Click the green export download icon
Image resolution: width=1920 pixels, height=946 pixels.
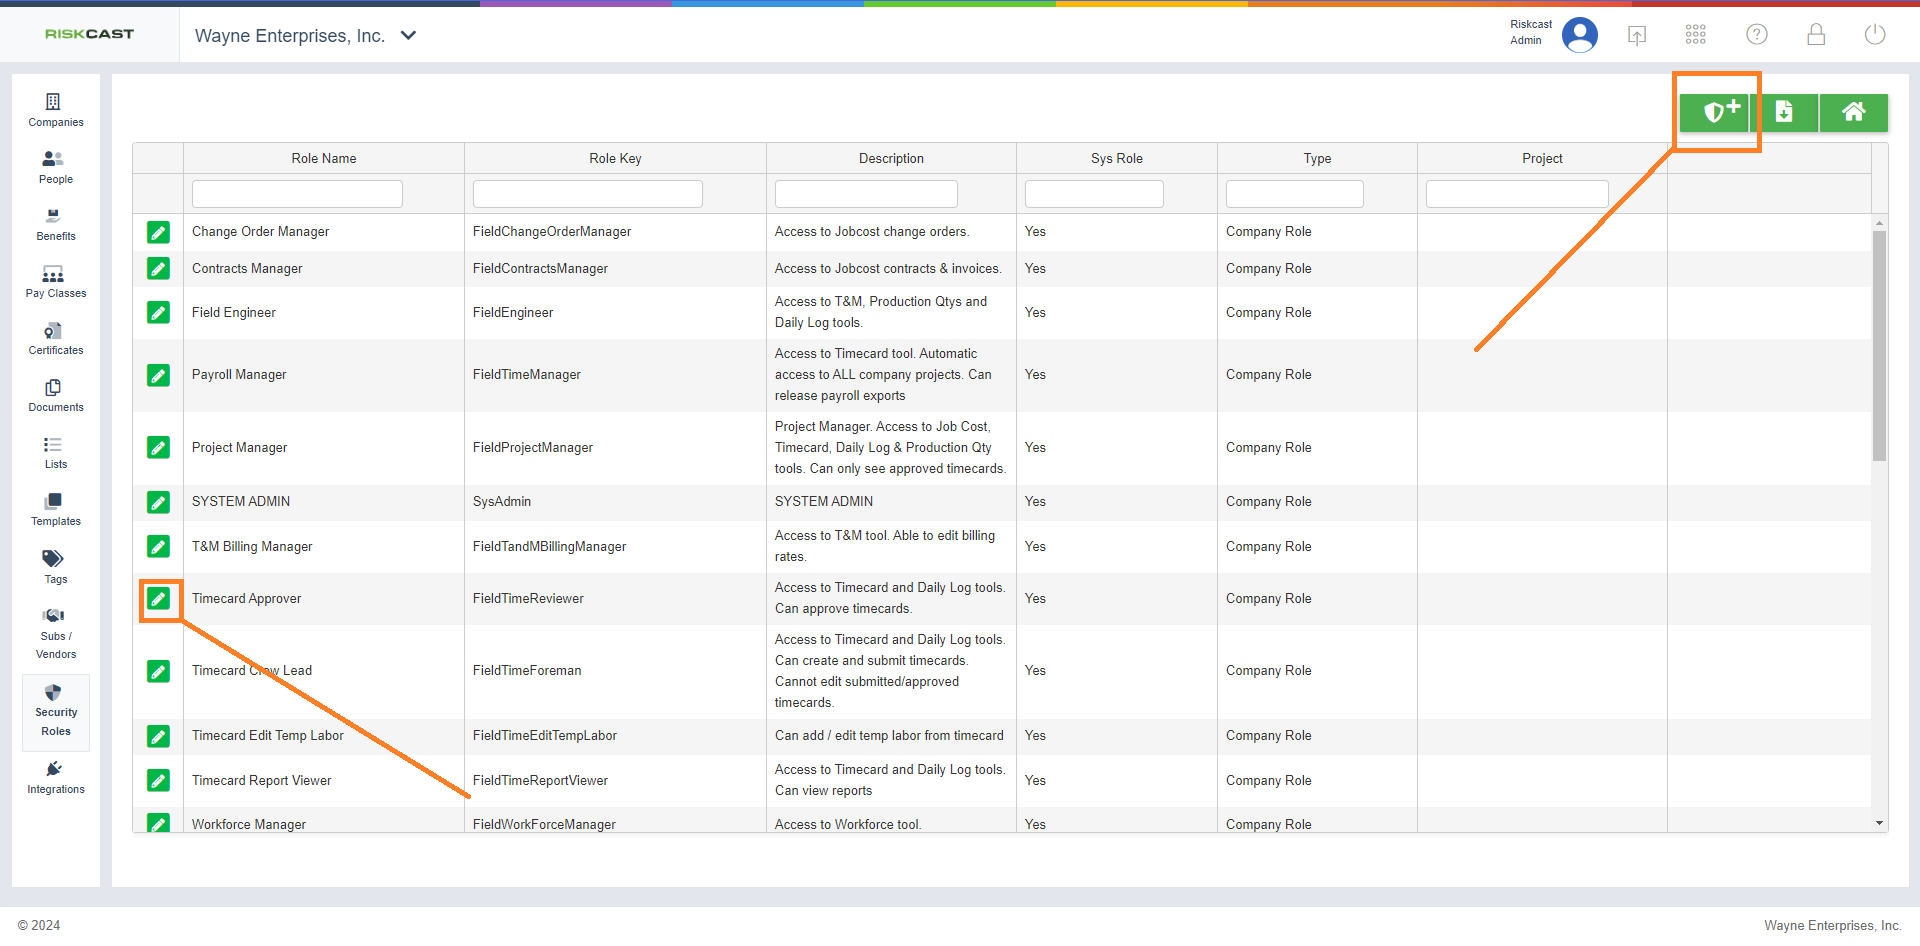(1784, 112)
